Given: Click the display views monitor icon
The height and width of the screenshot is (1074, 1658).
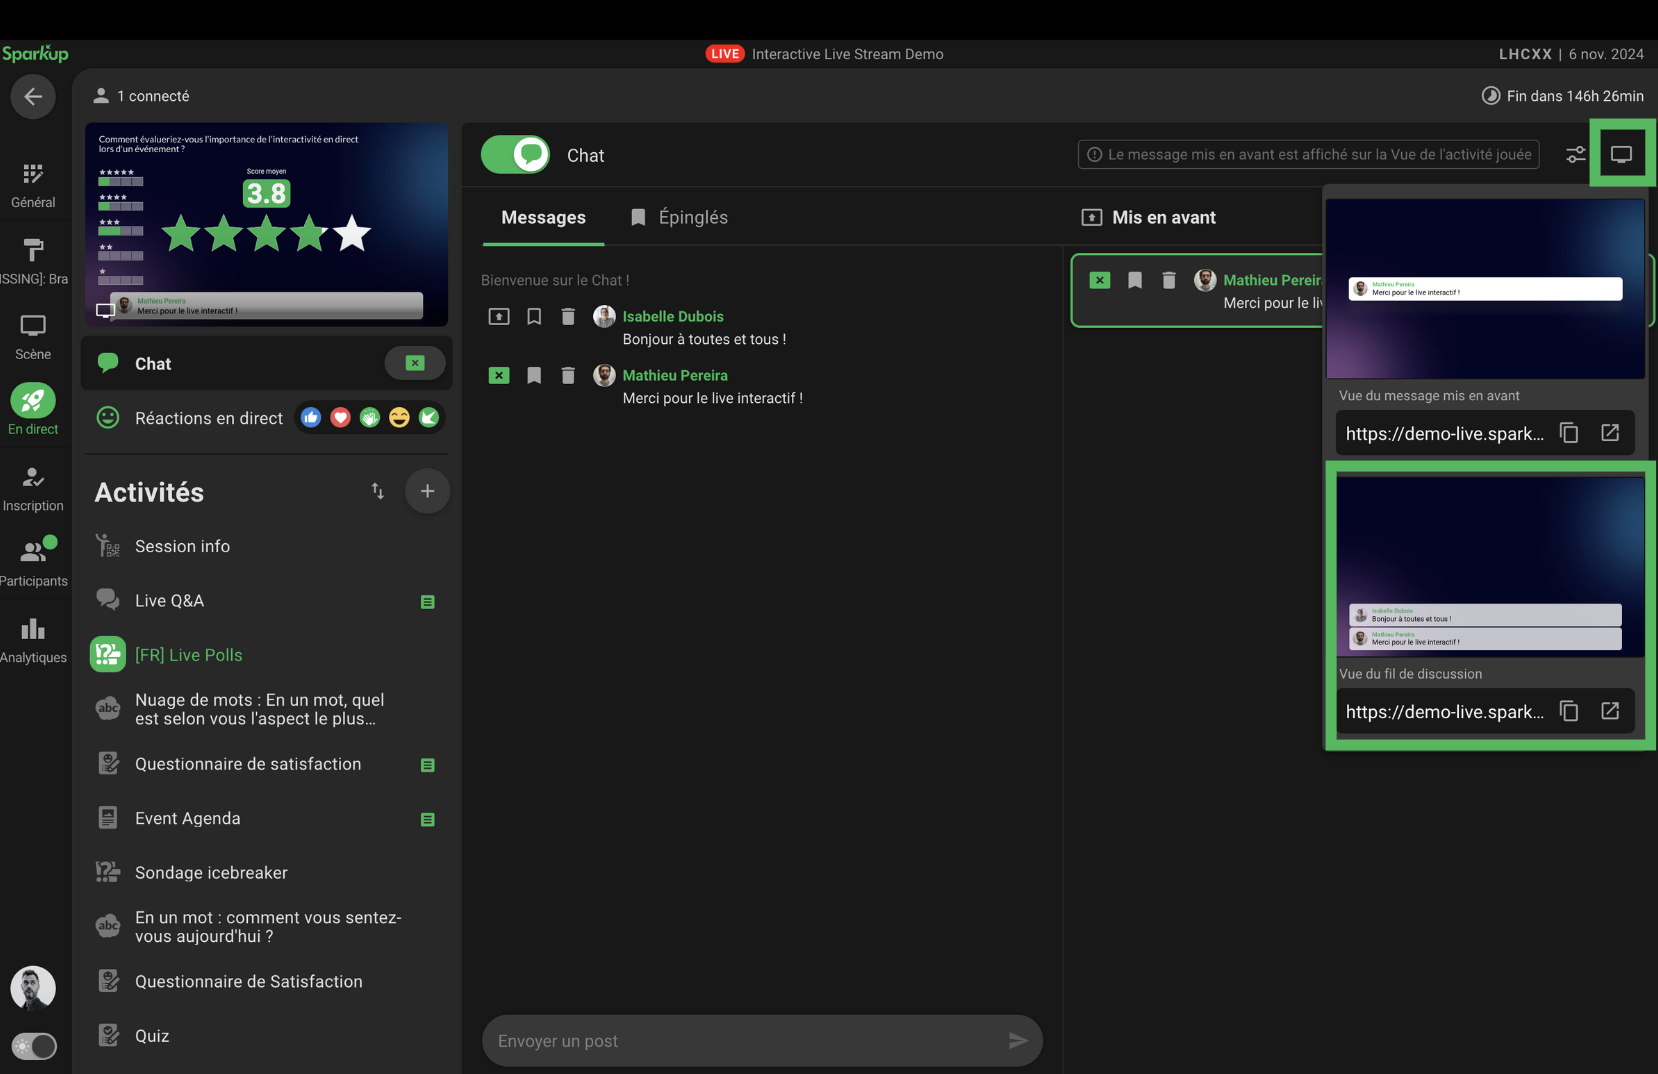Looking at the screenshot, I should 1621,155.
